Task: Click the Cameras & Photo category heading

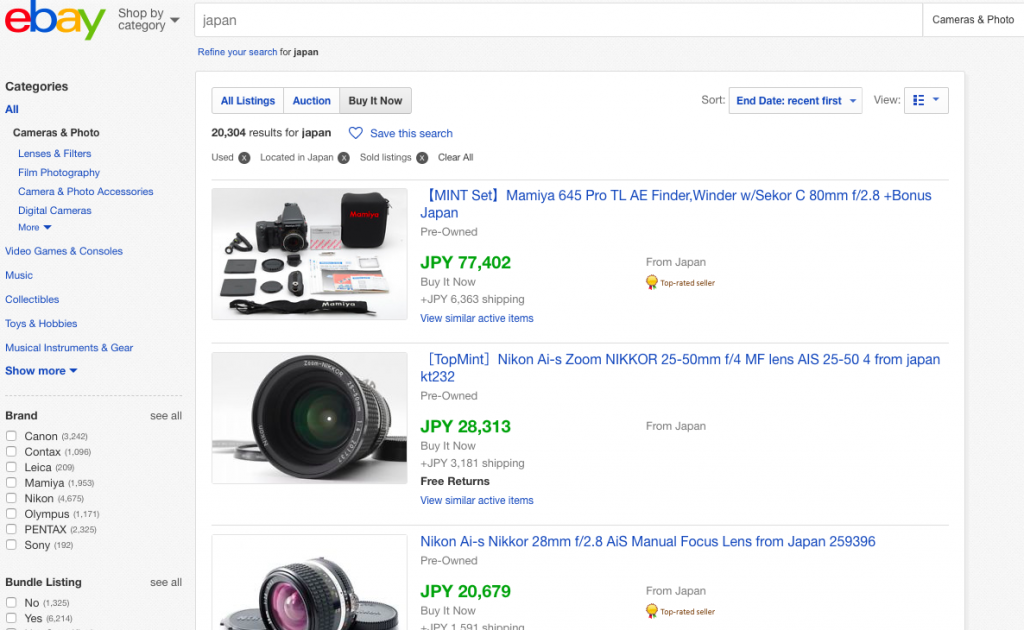Action: coord(56,133)
